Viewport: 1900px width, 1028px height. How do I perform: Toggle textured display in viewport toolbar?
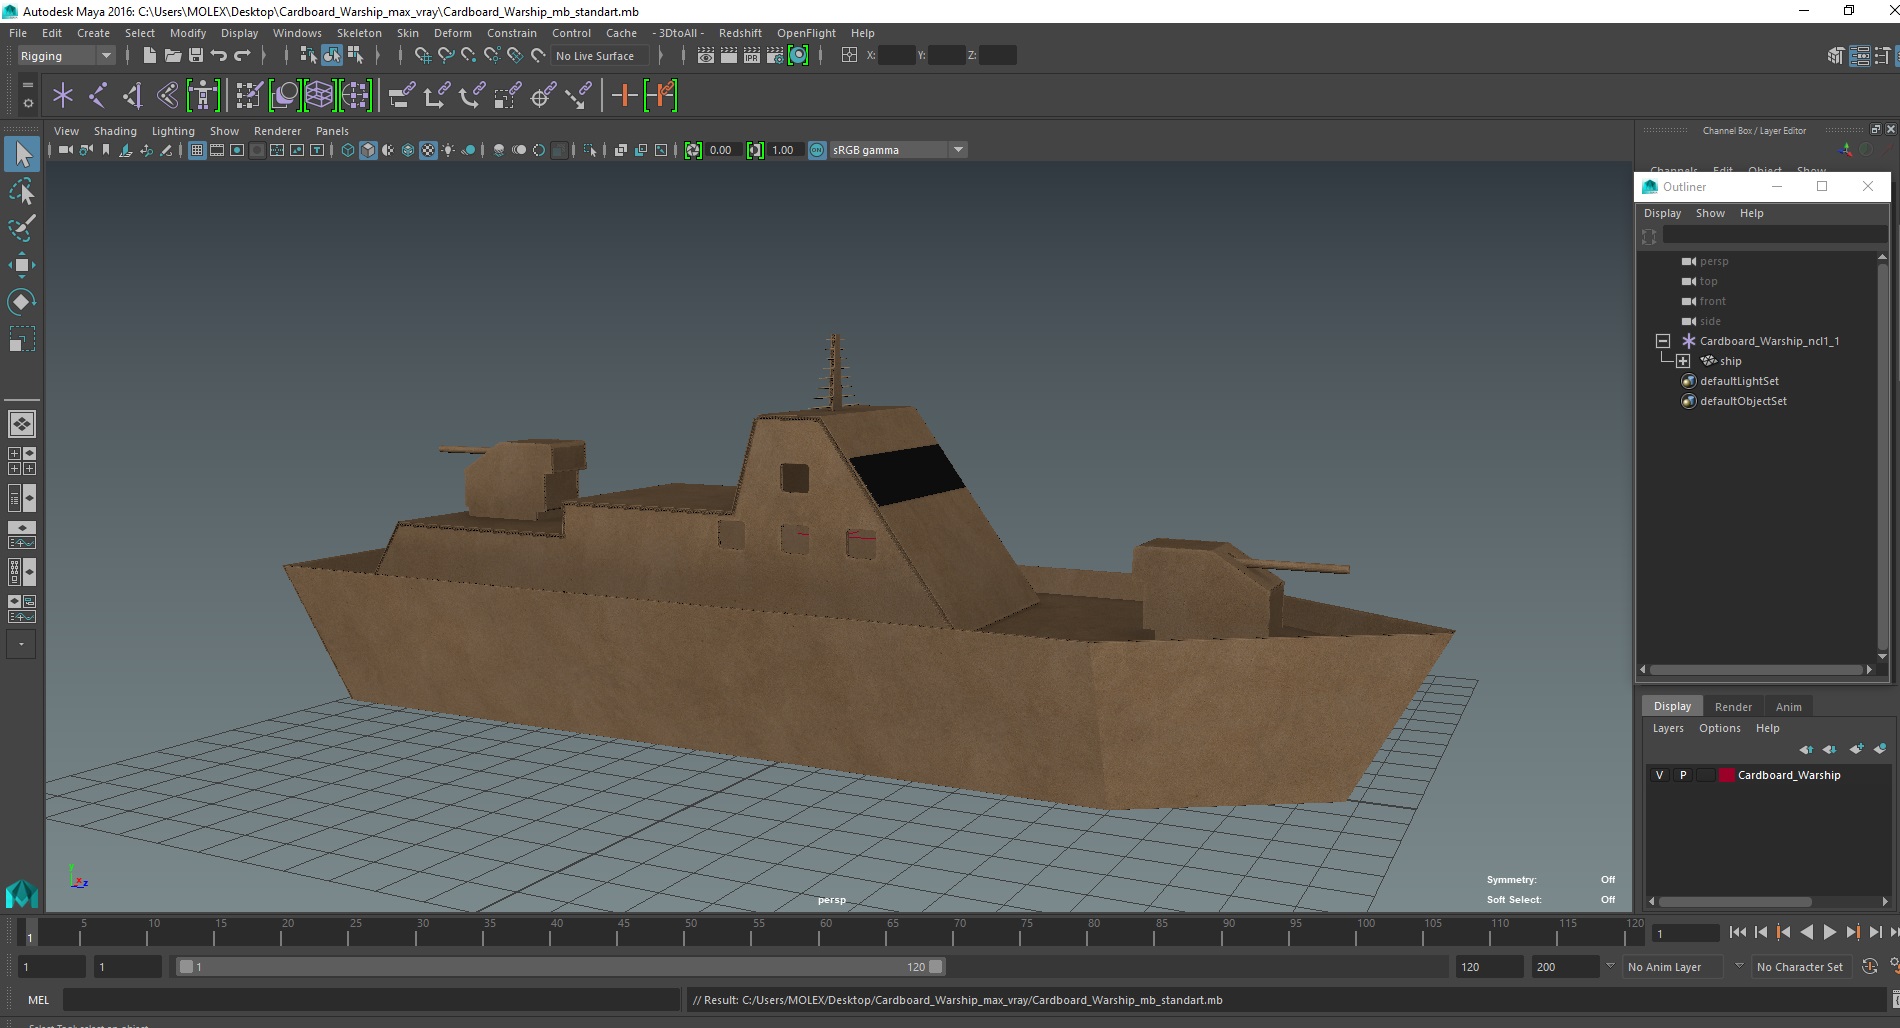click(428, 150)
